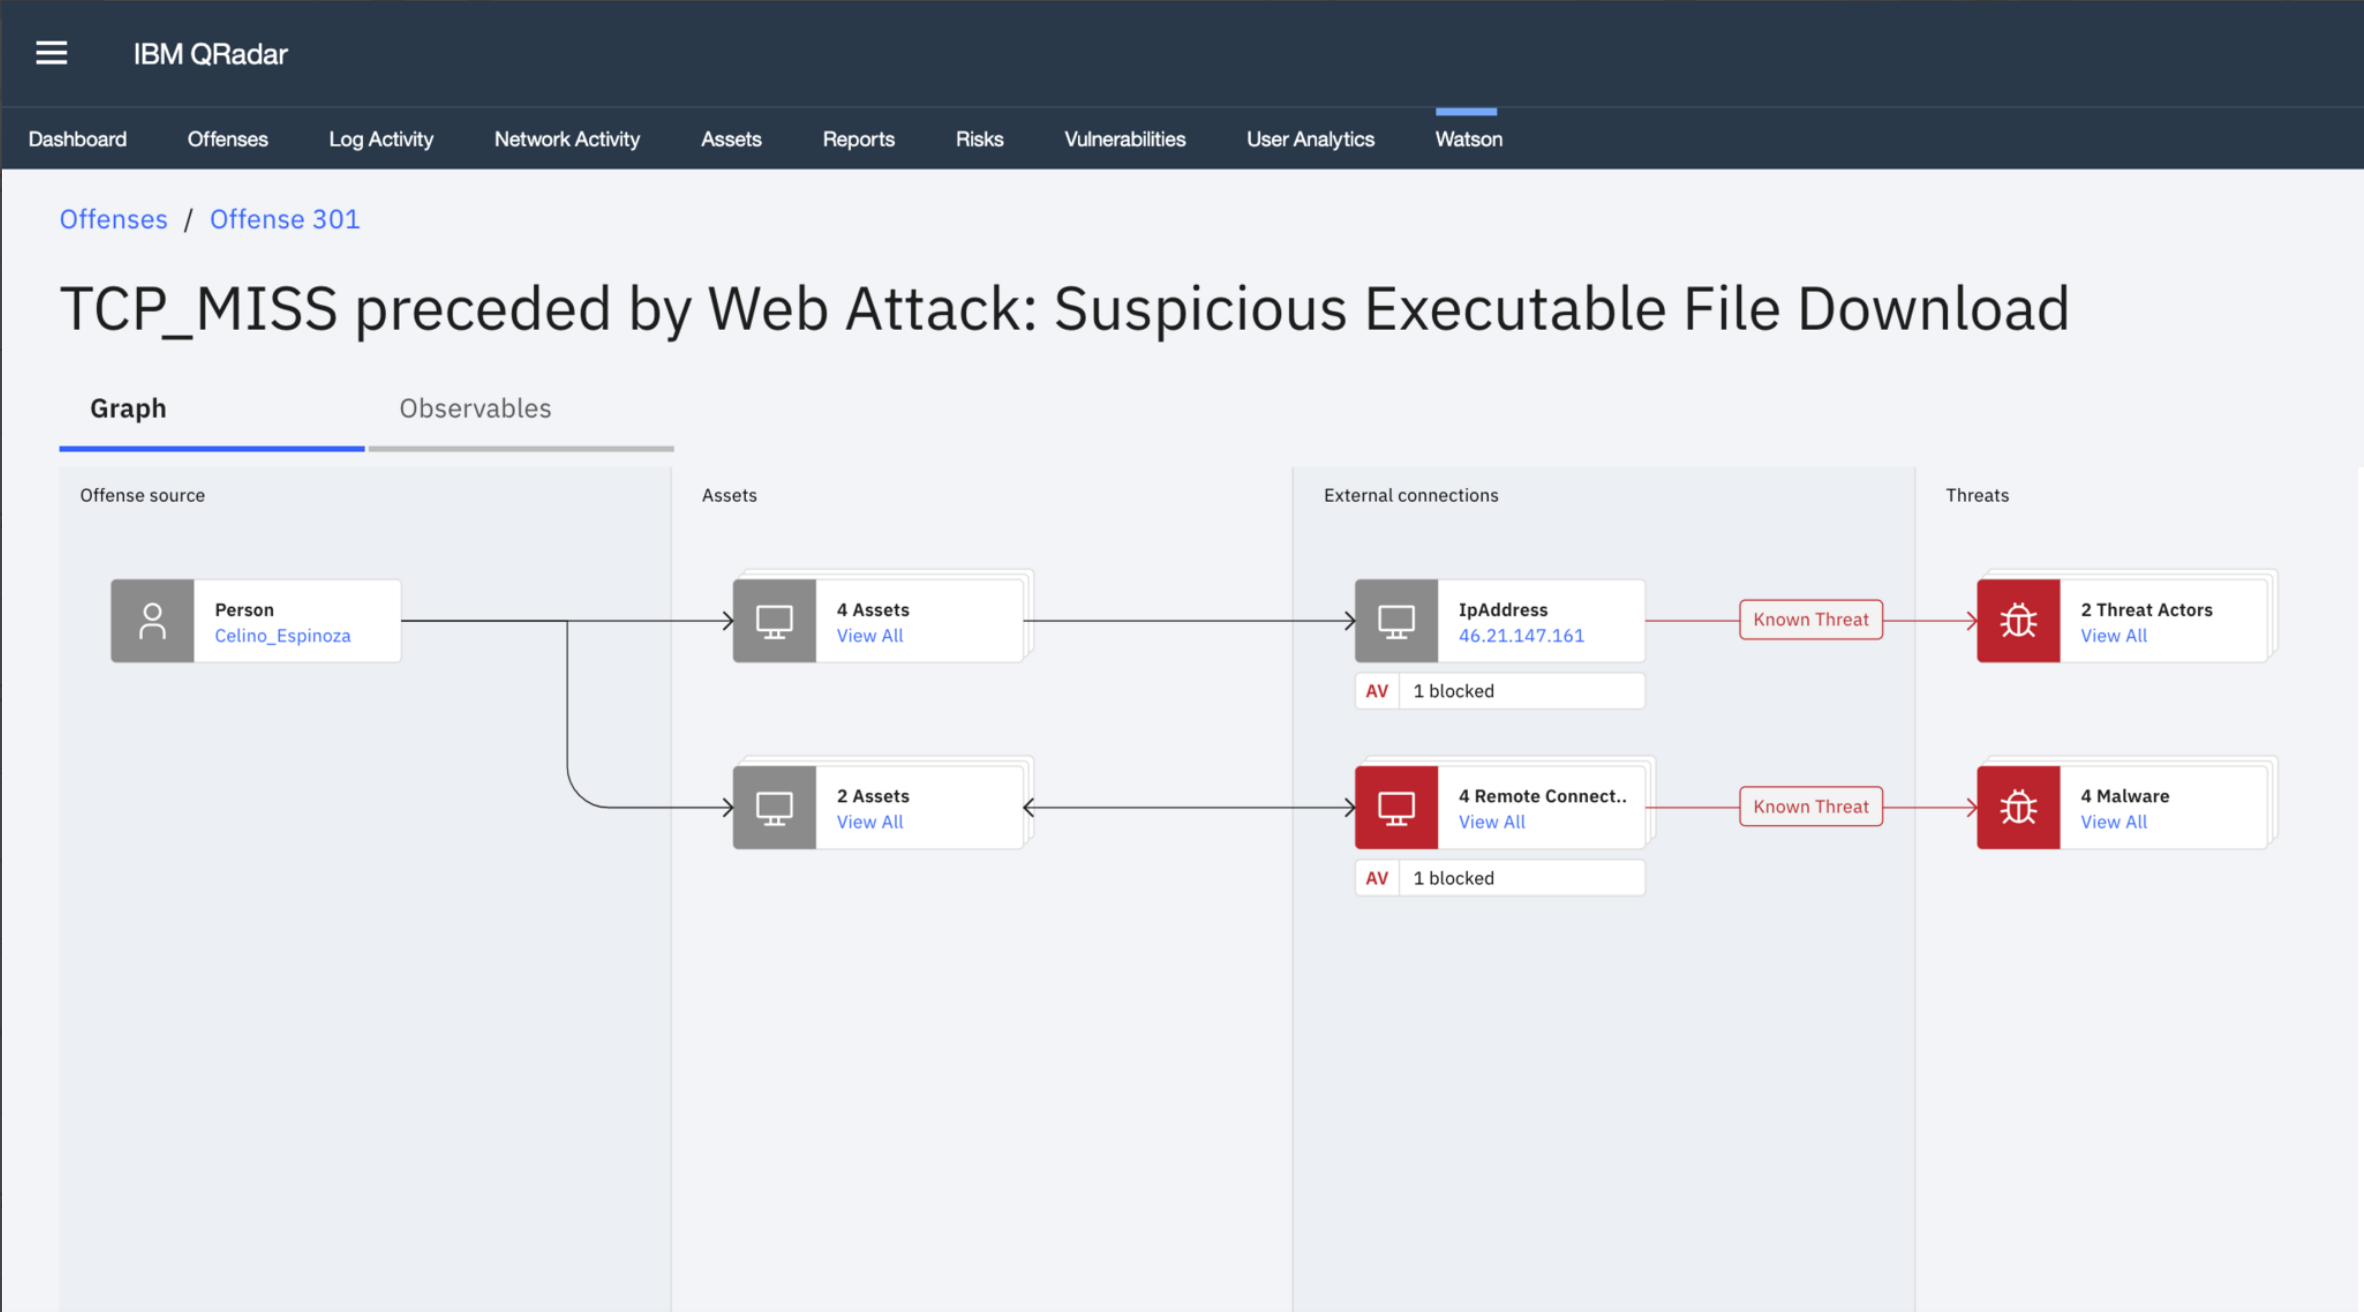Open IP address 46.21.147.161 link
2364x1312 pixels.
(1521, 636)
